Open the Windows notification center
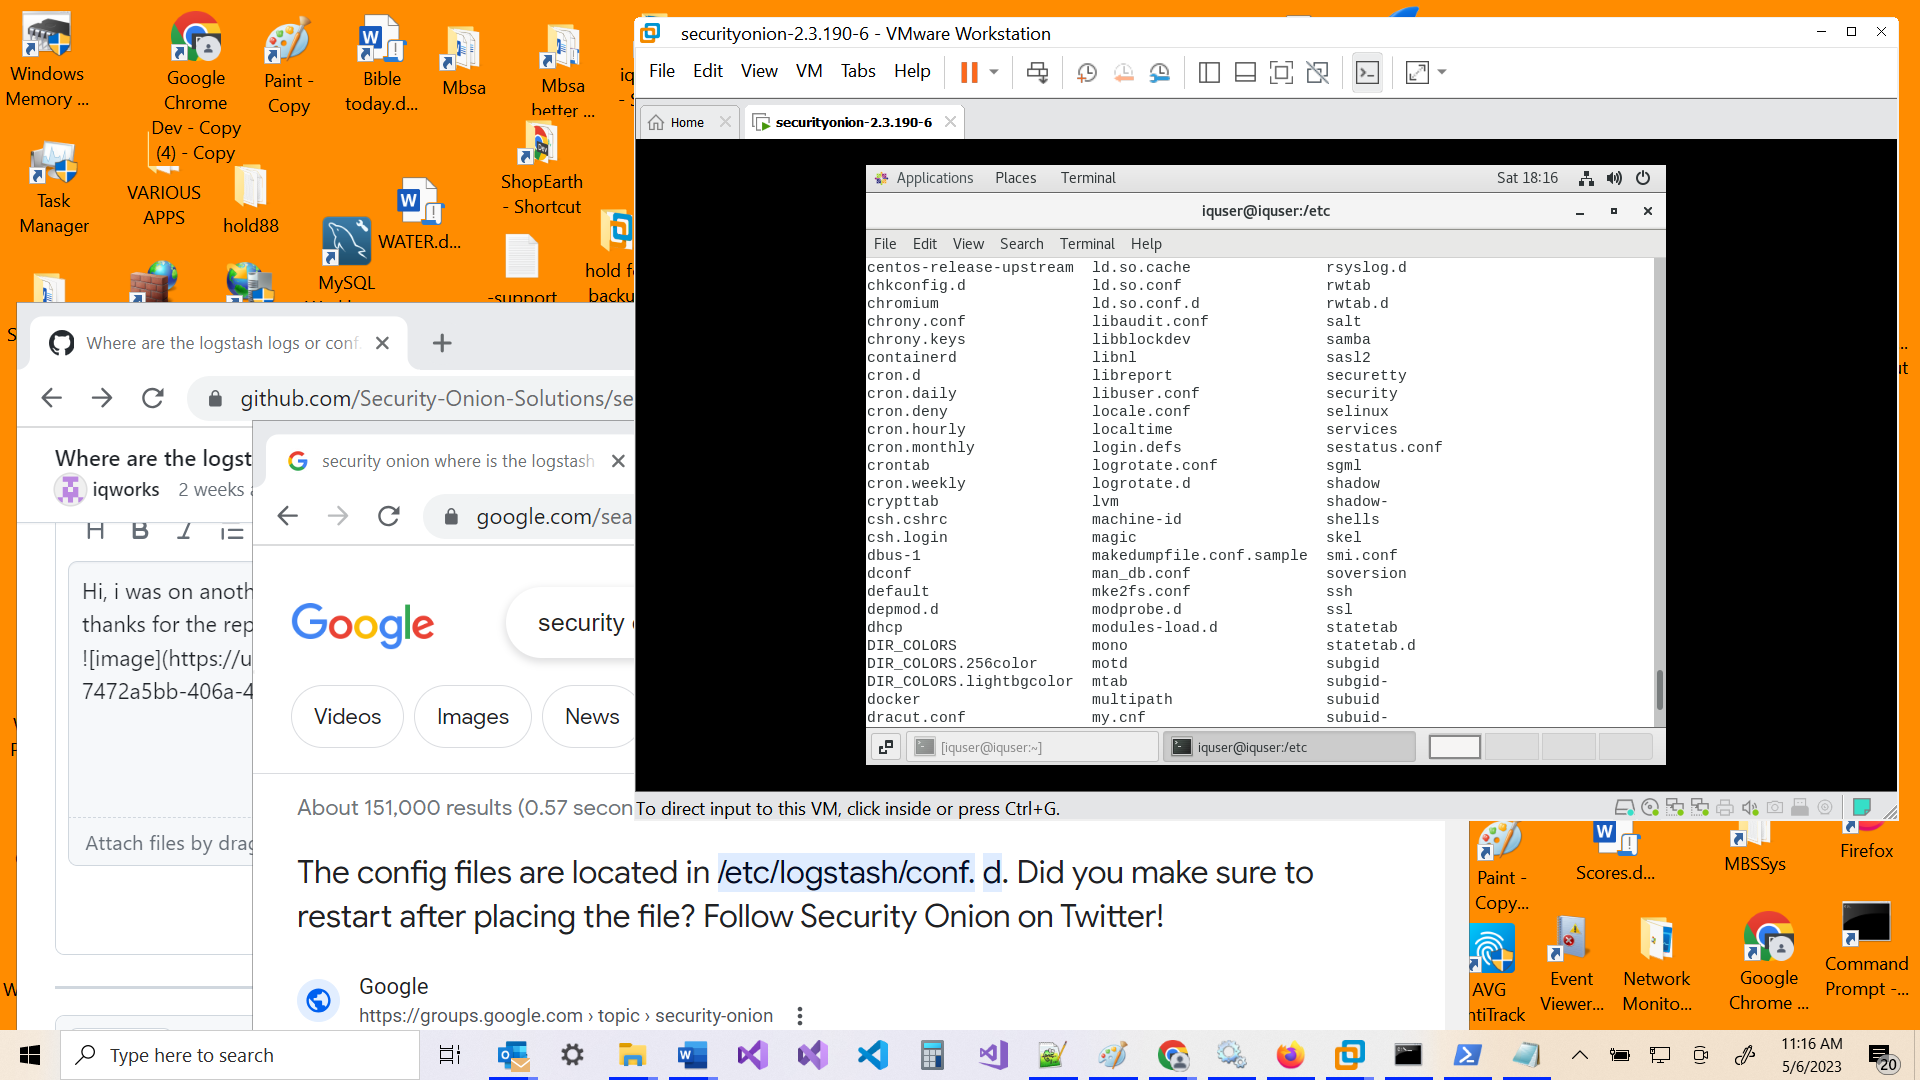The width and height of the screenshot is (1920, 1080). (x=1881, y=1056)
